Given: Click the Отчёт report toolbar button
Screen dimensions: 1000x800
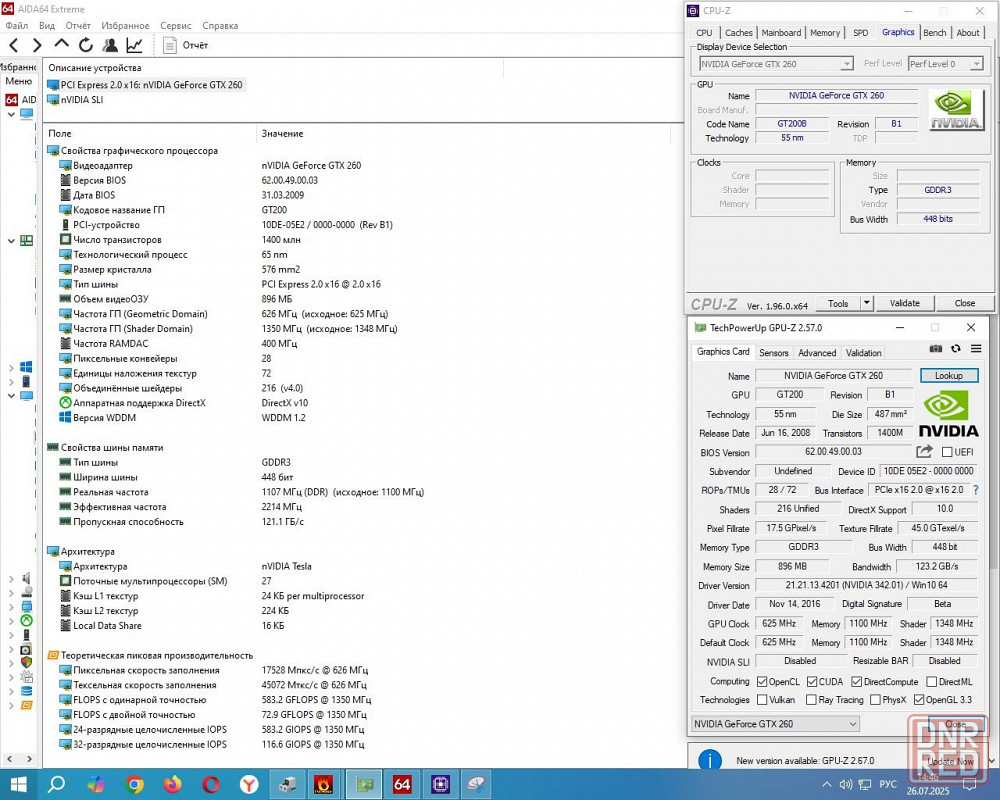Looking at the screenshot, I should (186, 45).
